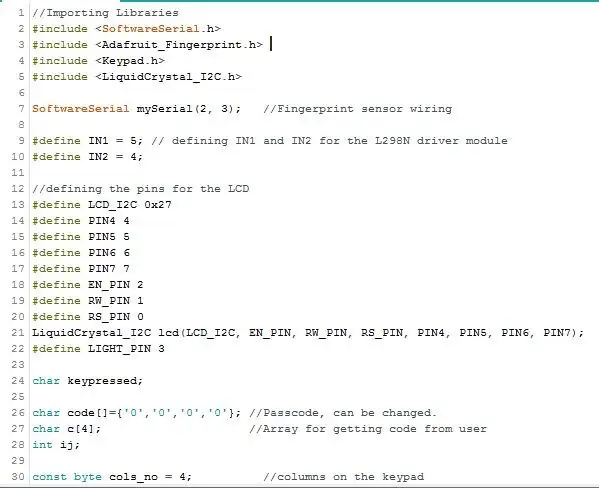Image resolution: width=599 pixels, height=488 pixels.
Task: Place cursor in SoftwareSerial.h include line
Action: click(126, 29)
